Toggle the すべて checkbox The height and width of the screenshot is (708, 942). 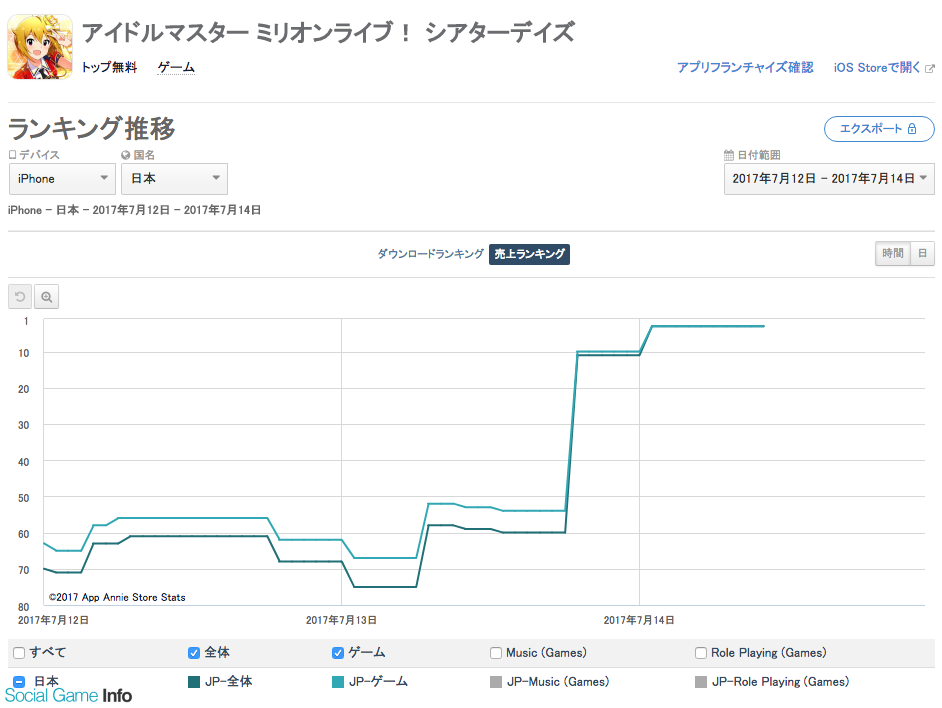(19, 653)
